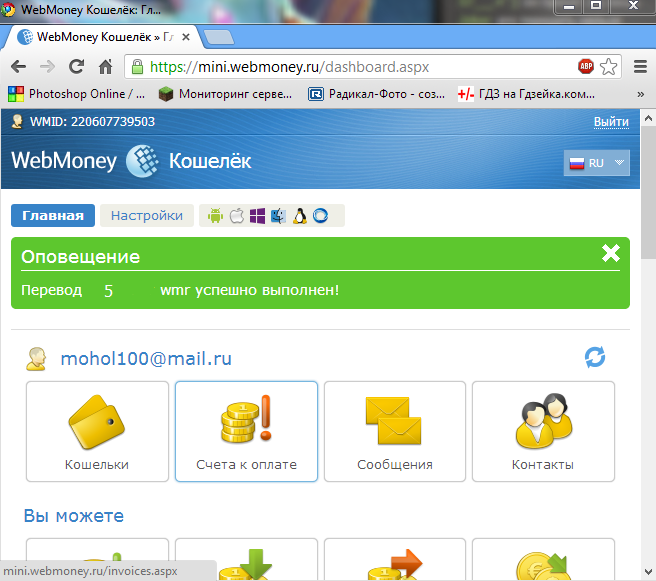
Task: Click the vertical scrollbar thumb
Action: (648, 192)
